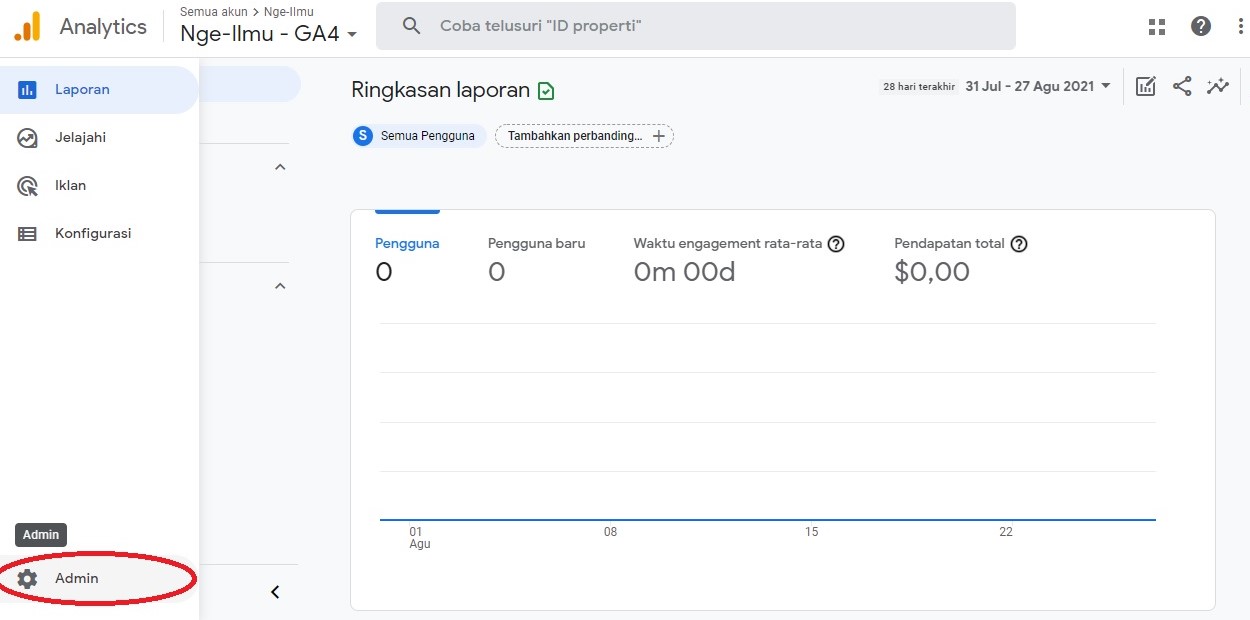Image resolution: width=1250 pixels, height=620 pixels.
Task: Click the Admin gear icon
Action: [x=27, y=578]
